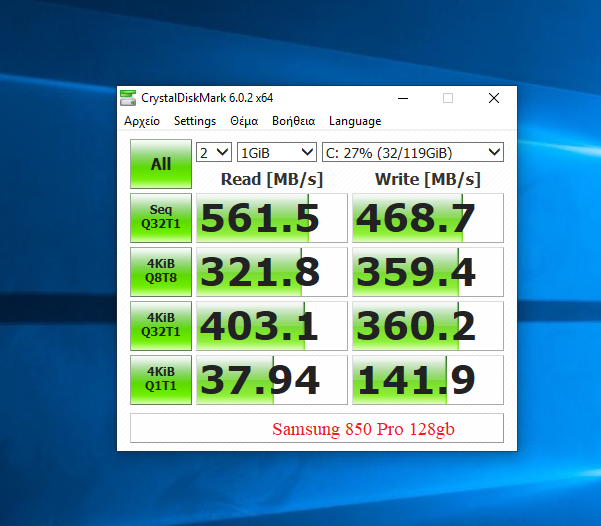Screen dimensions: 601x526
Task: Click the Samsung 850 Pro 128gb comment field
Action: click(x=317, y=428)
